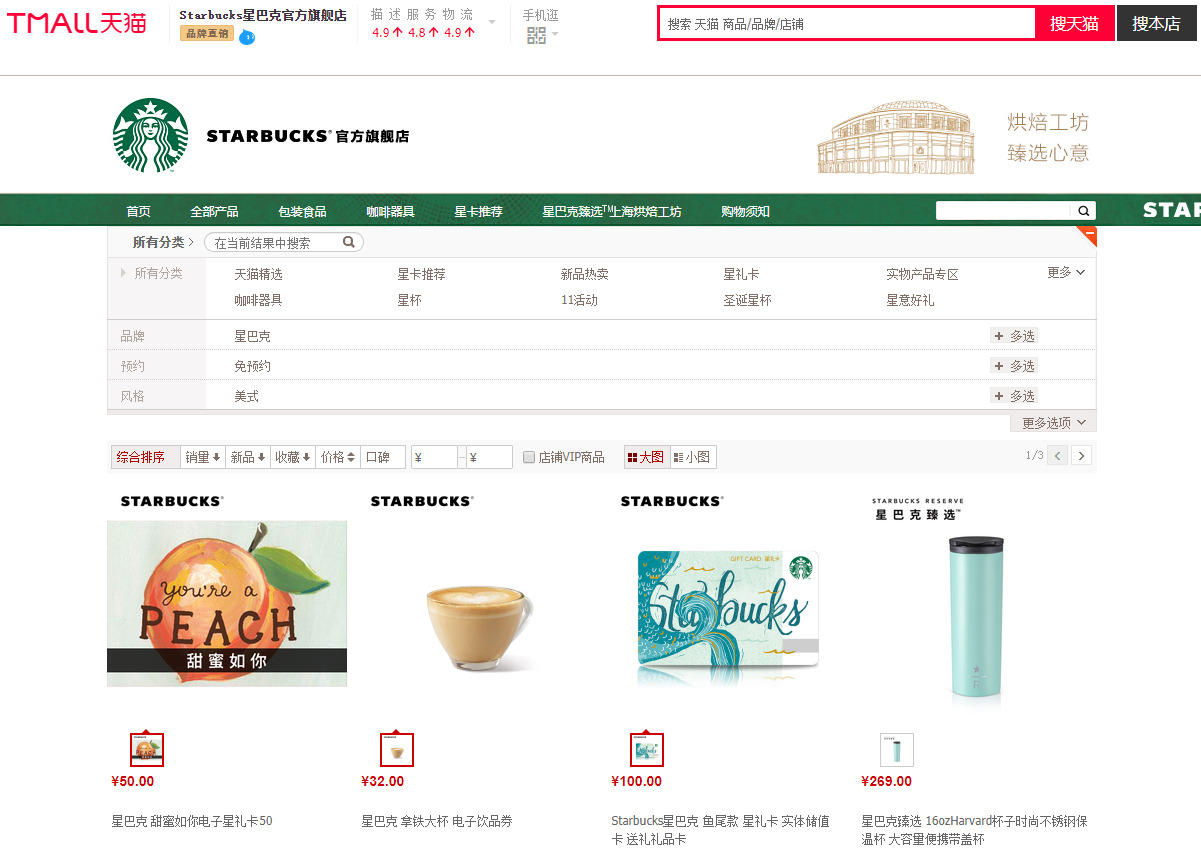Go to next results page arrow
The image size is (1201, 862).
pyautogui.click(x=1081, y=456)
